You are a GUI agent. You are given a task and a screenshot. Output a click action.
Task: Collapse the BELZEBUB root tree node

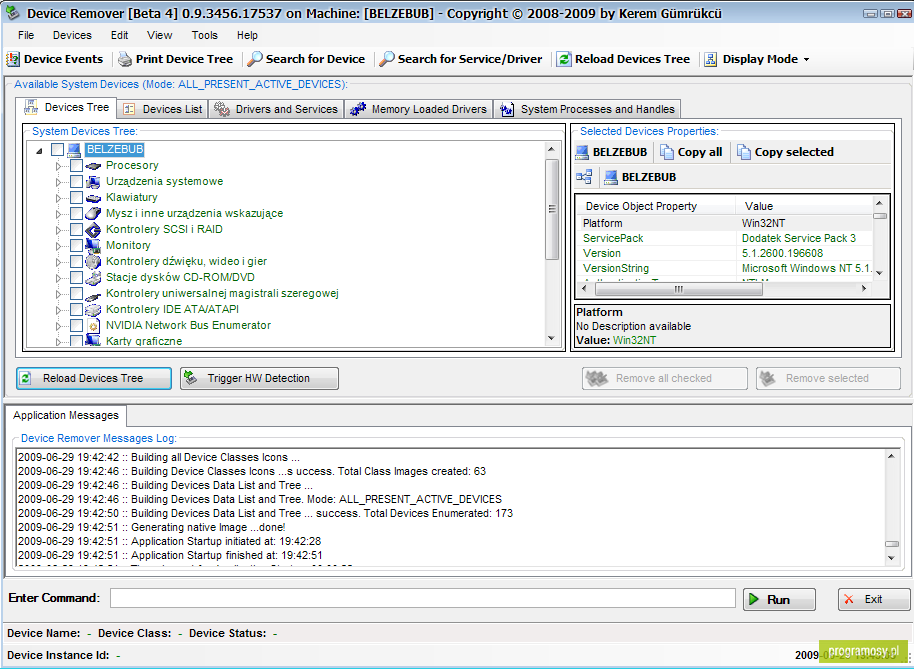[39, 150]
